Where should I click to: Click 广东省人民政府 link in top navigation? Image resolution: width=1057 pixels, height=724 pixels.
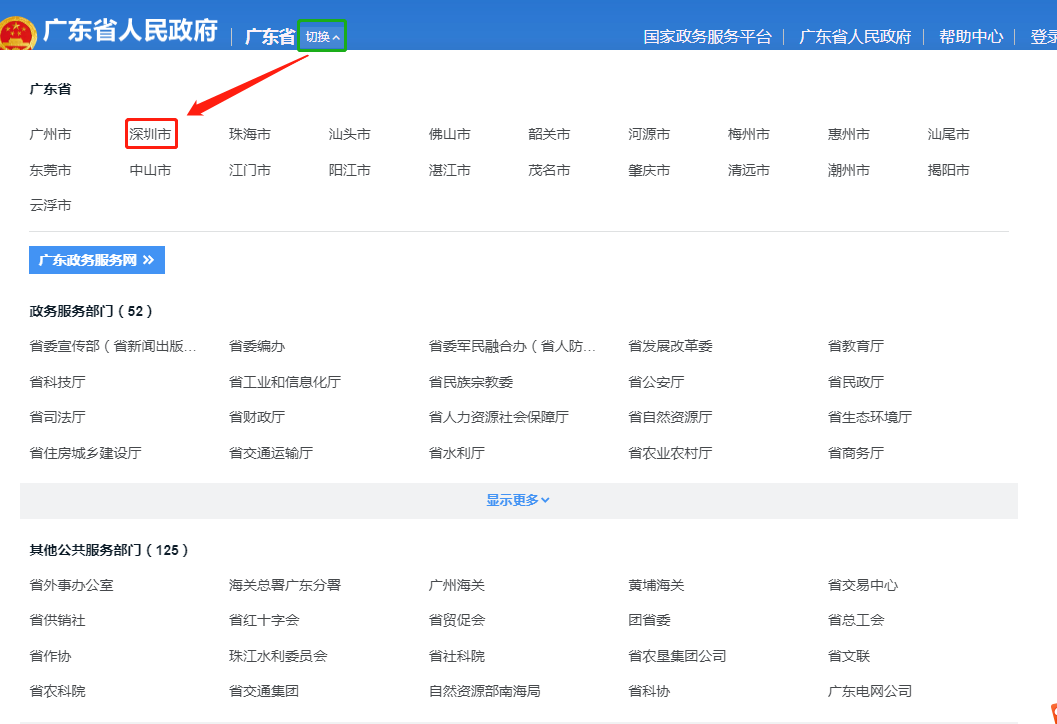tap(855, 37)
